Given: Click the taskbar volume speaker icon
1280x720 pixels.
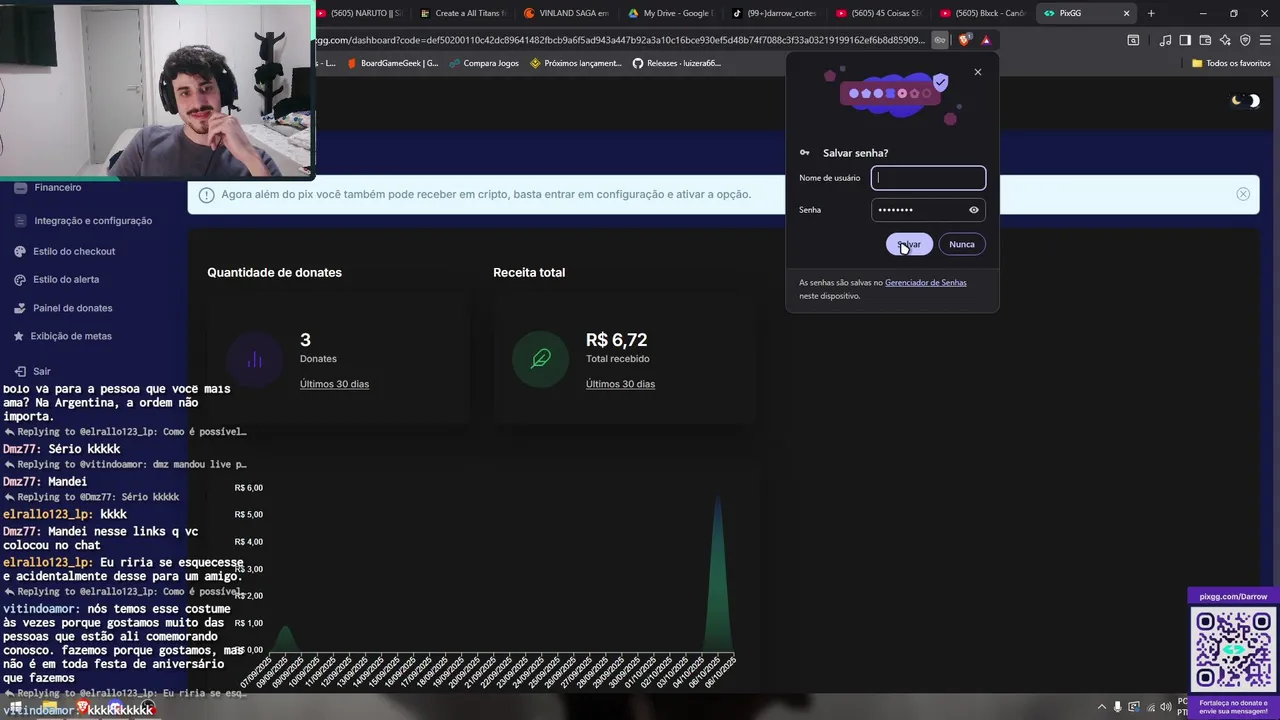Looking at the screenshot, I should 1166,707.
